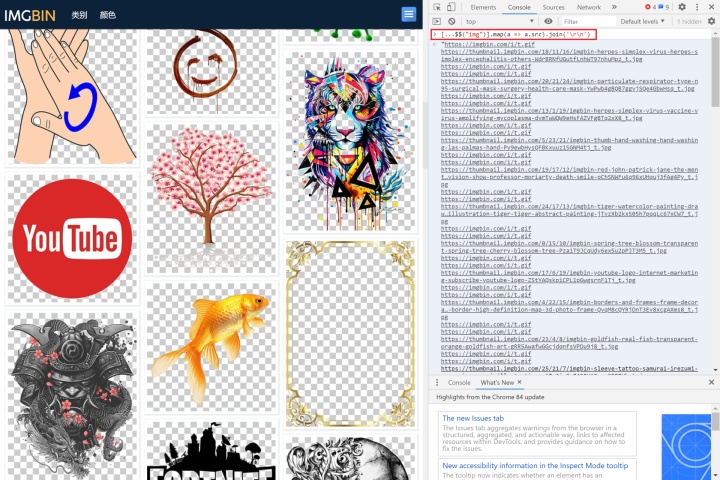Open the youtube-logo image URL link

pos(569,276)
